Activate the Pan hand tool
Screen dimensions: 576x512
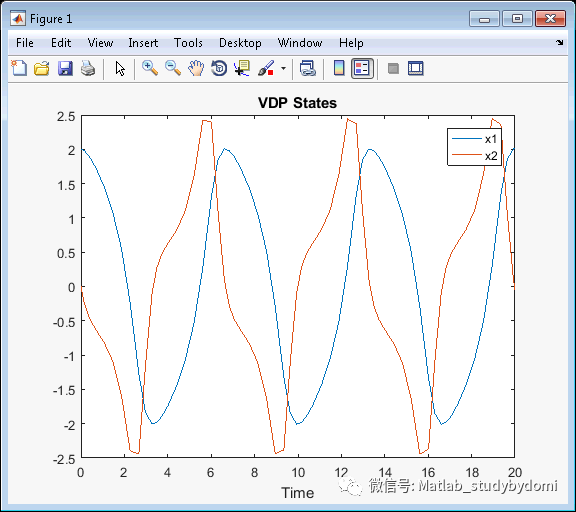click(196, 68)
